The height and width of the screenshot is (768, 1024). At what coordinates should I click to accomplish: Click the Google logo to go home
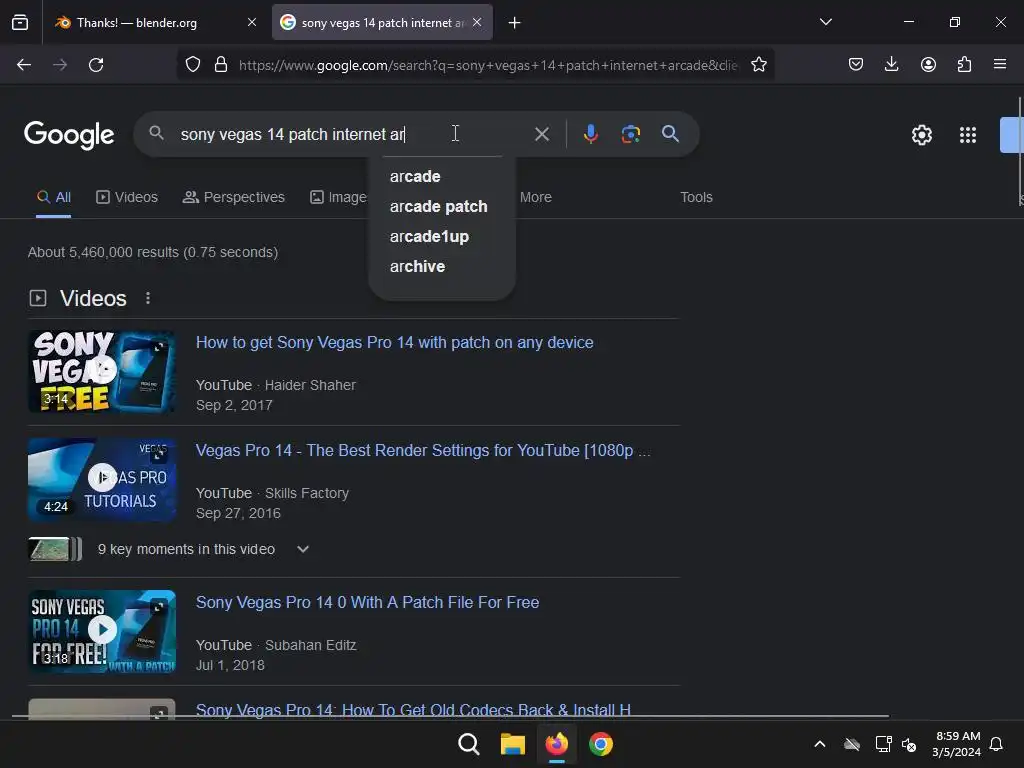point(69,135)
